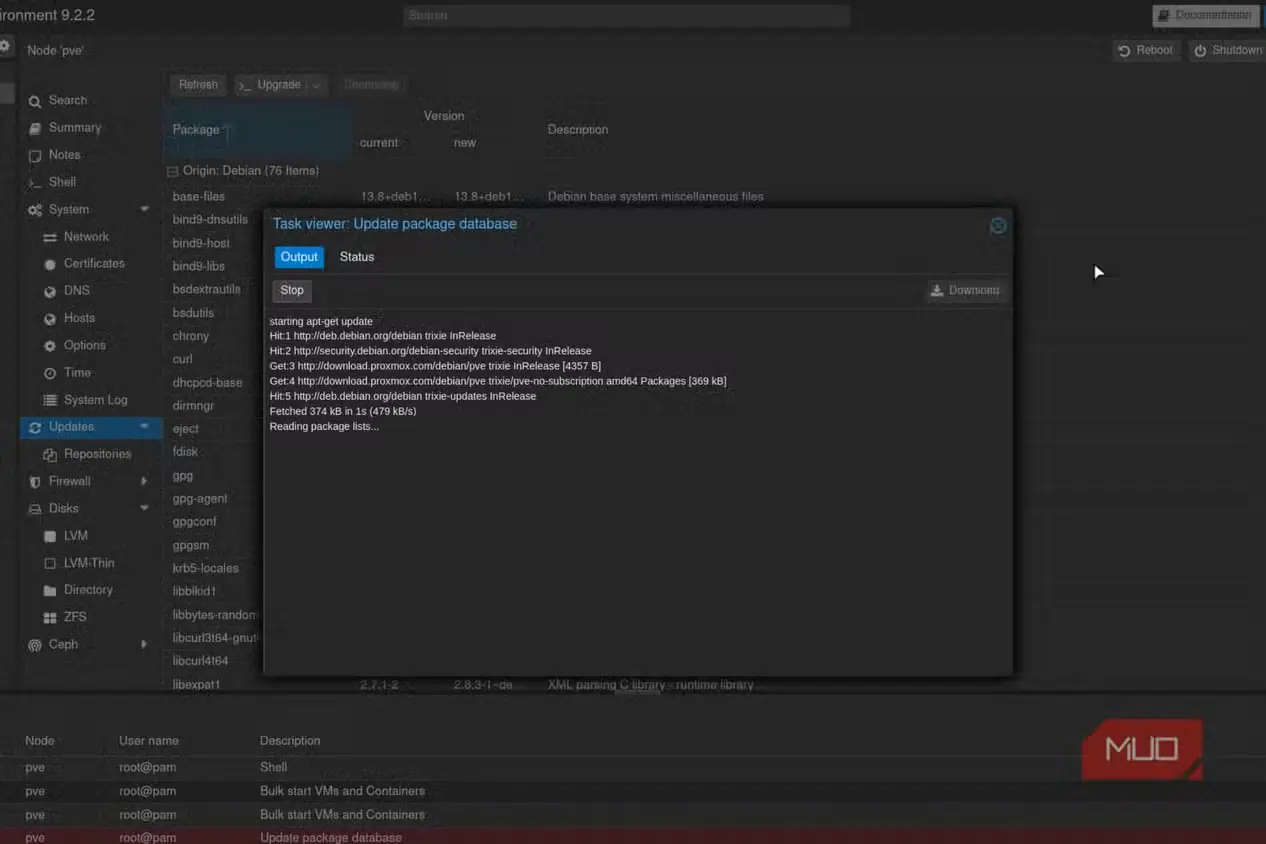Click the System gears icon

[35, 210]
